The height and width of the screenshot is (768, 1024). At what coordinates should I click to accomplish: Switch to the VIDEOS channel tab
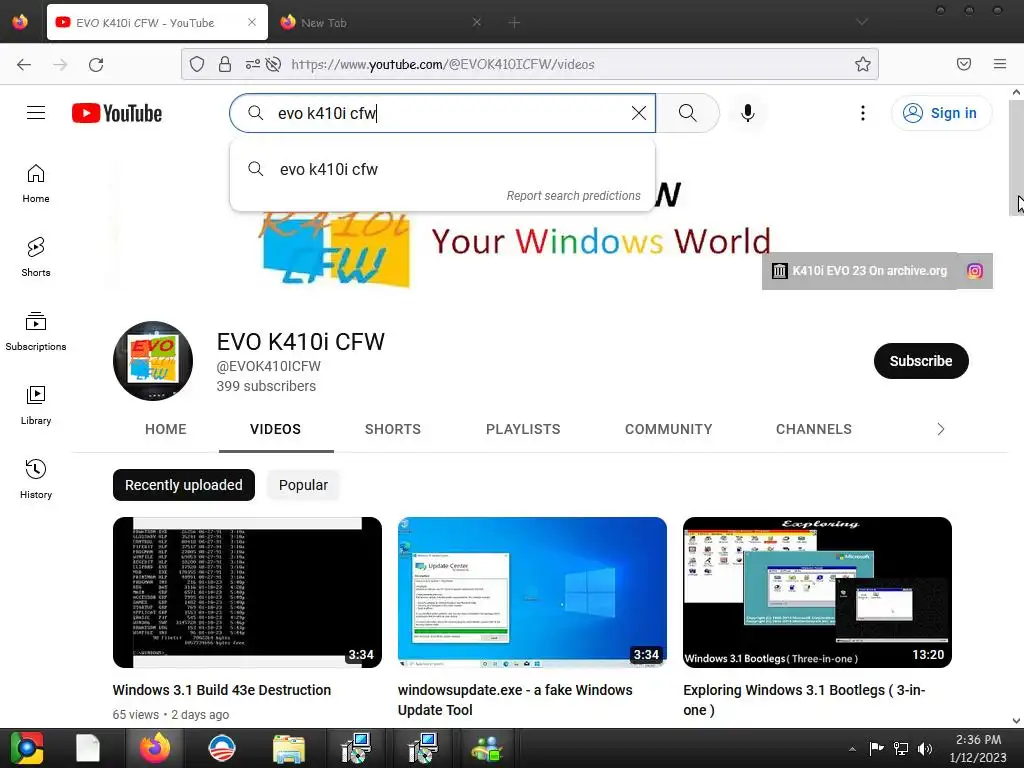[x=276, y=429]
